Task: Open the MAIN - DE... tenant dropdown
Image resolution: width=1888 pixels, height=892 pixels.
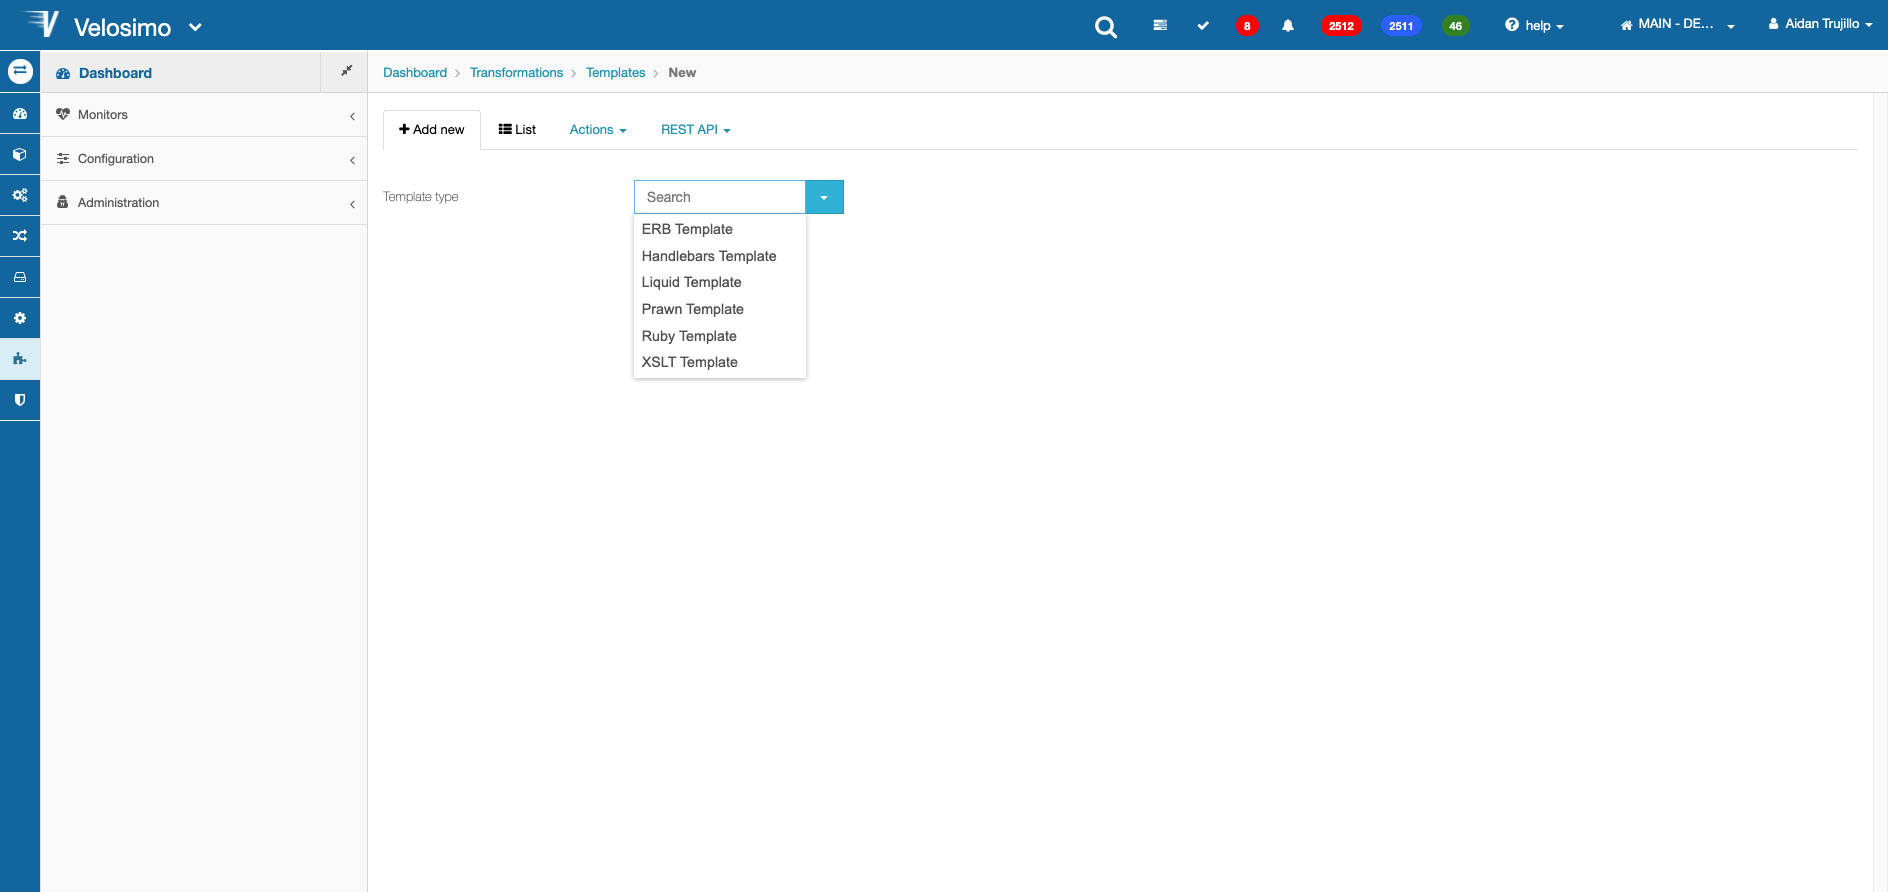Action: click(1677, 24)
